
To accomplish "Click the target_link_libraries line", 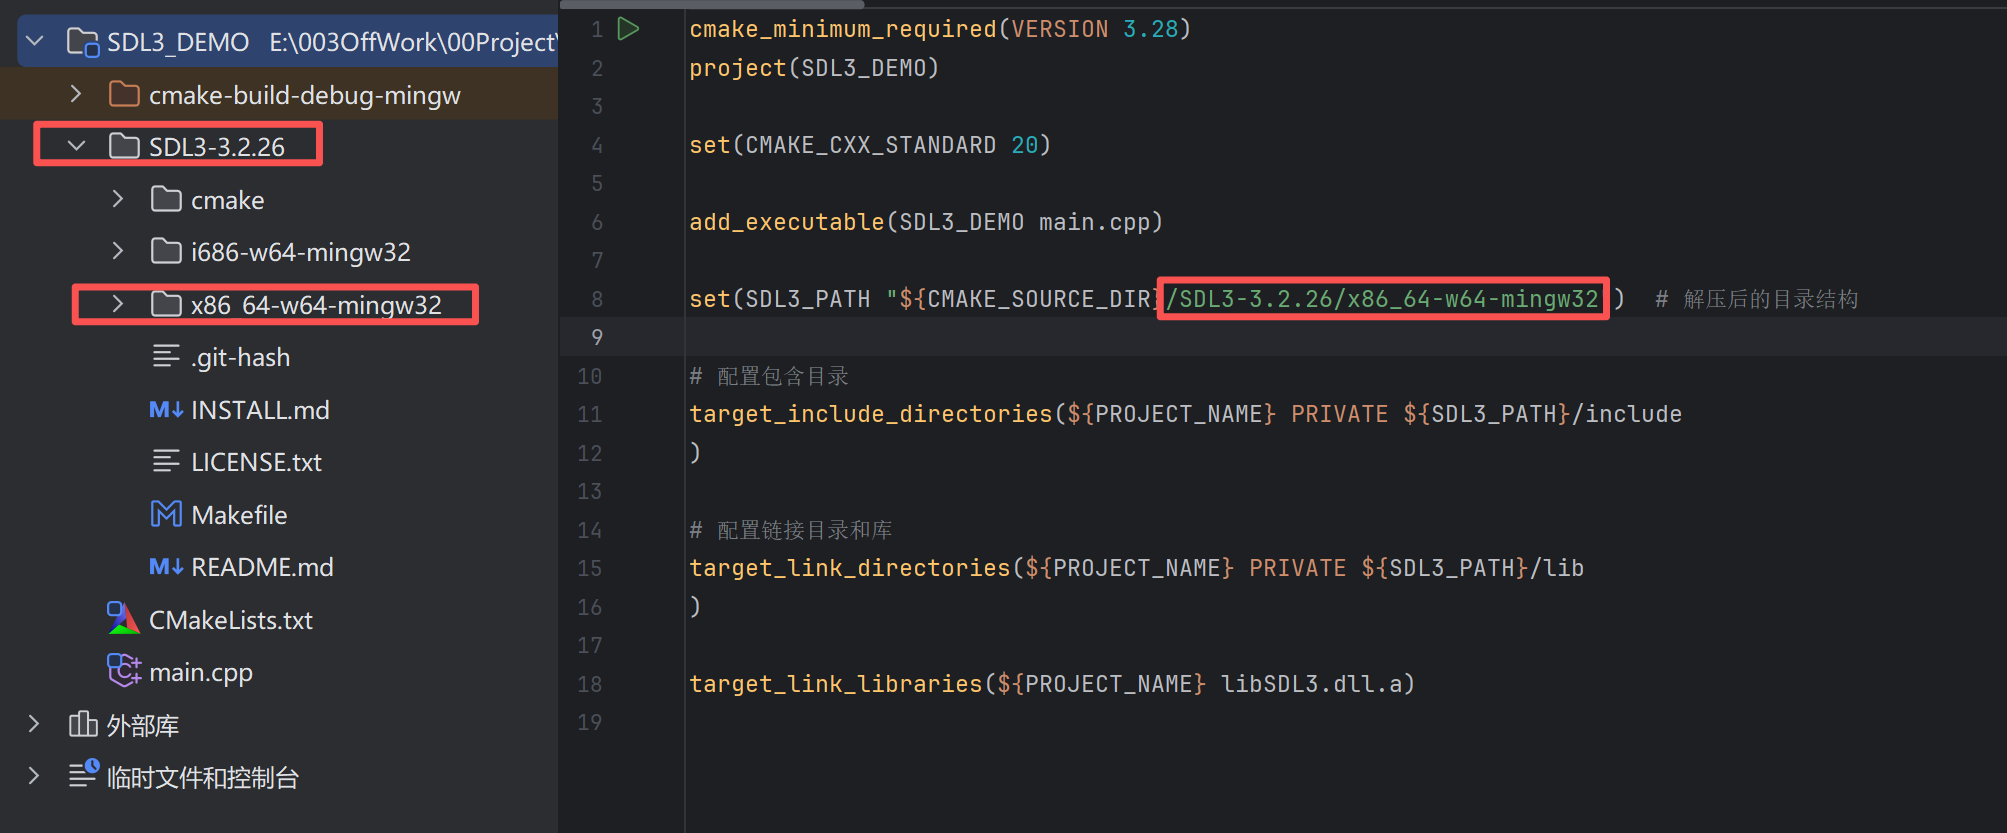I will tap(1052, 684).
